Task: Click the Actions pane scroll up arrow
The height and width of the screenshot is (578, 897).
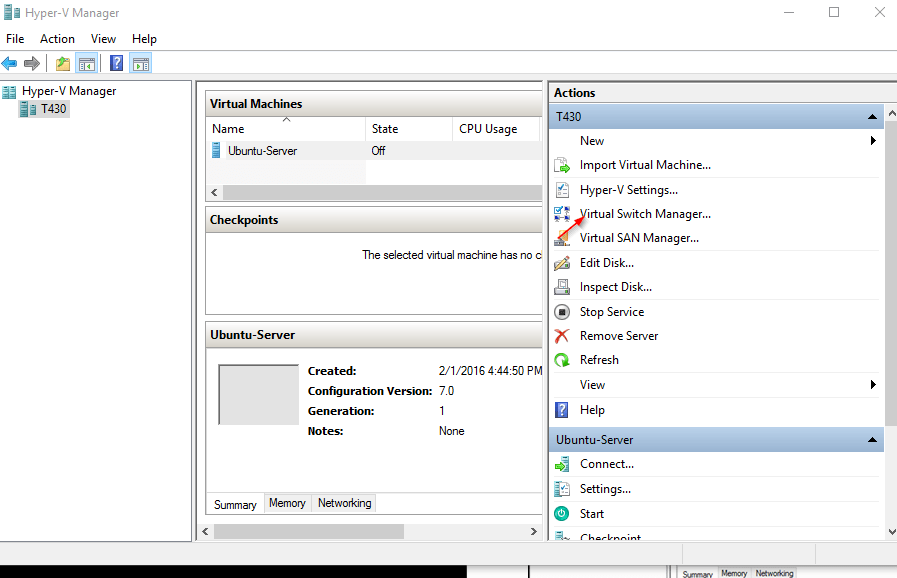Action: click(891, 114)
